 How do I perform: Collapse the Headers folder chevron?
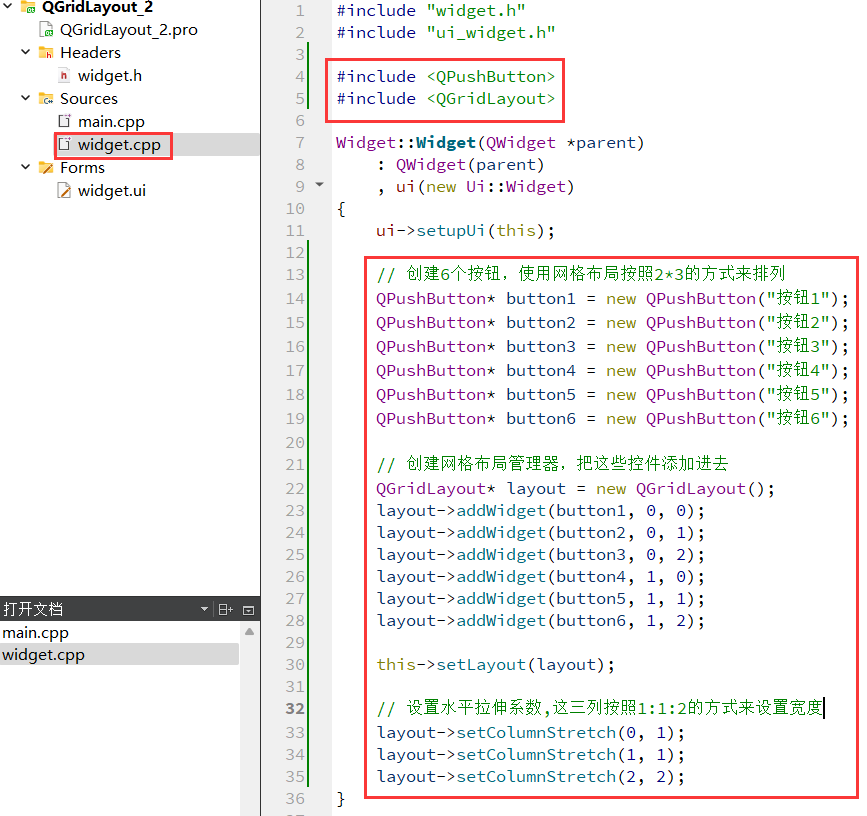pos(25,52)
